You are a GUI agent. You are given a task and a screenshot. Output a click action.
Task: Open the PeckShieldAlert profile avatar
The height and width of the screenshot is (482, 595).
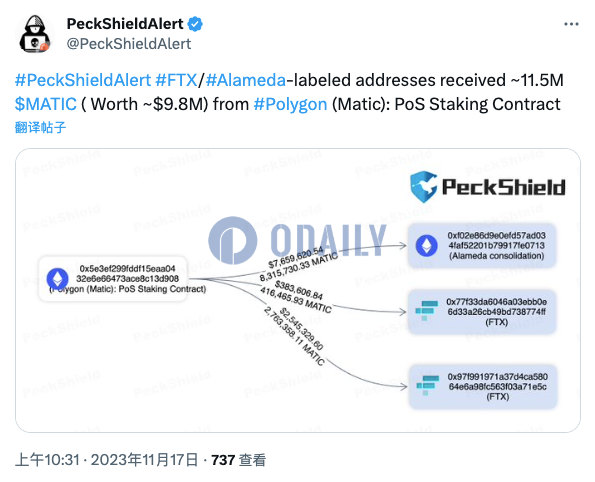tap(35, 34)
